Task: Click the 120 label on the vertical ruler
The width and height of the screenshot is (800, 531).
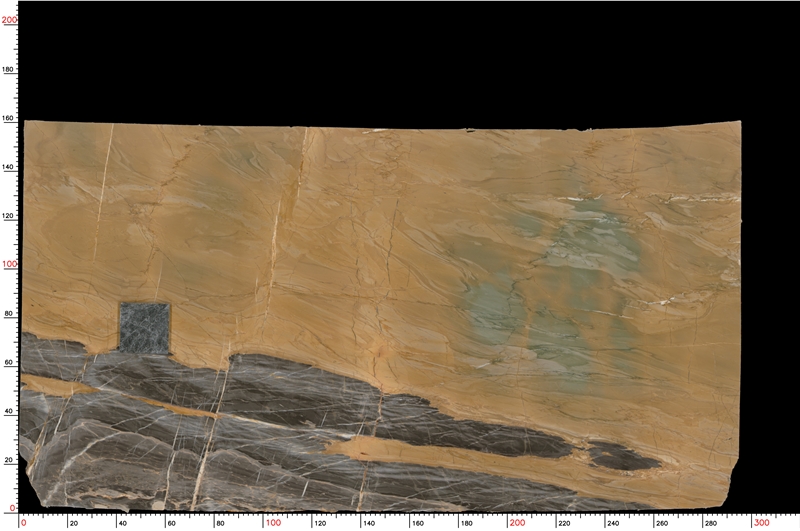Action: coord(9,216)
